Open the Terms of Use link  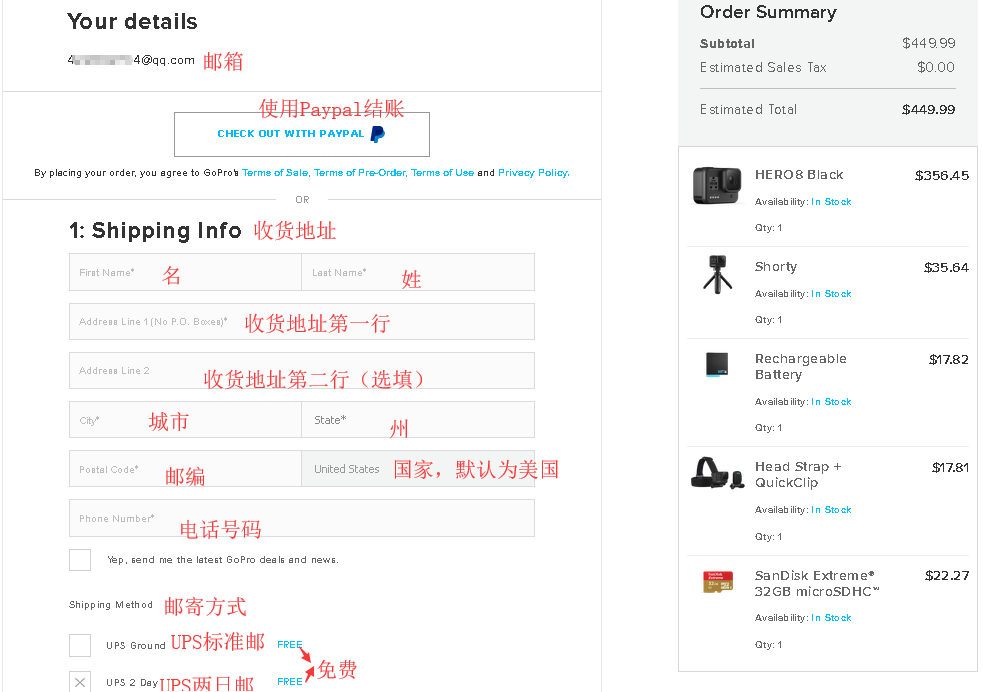443,172
